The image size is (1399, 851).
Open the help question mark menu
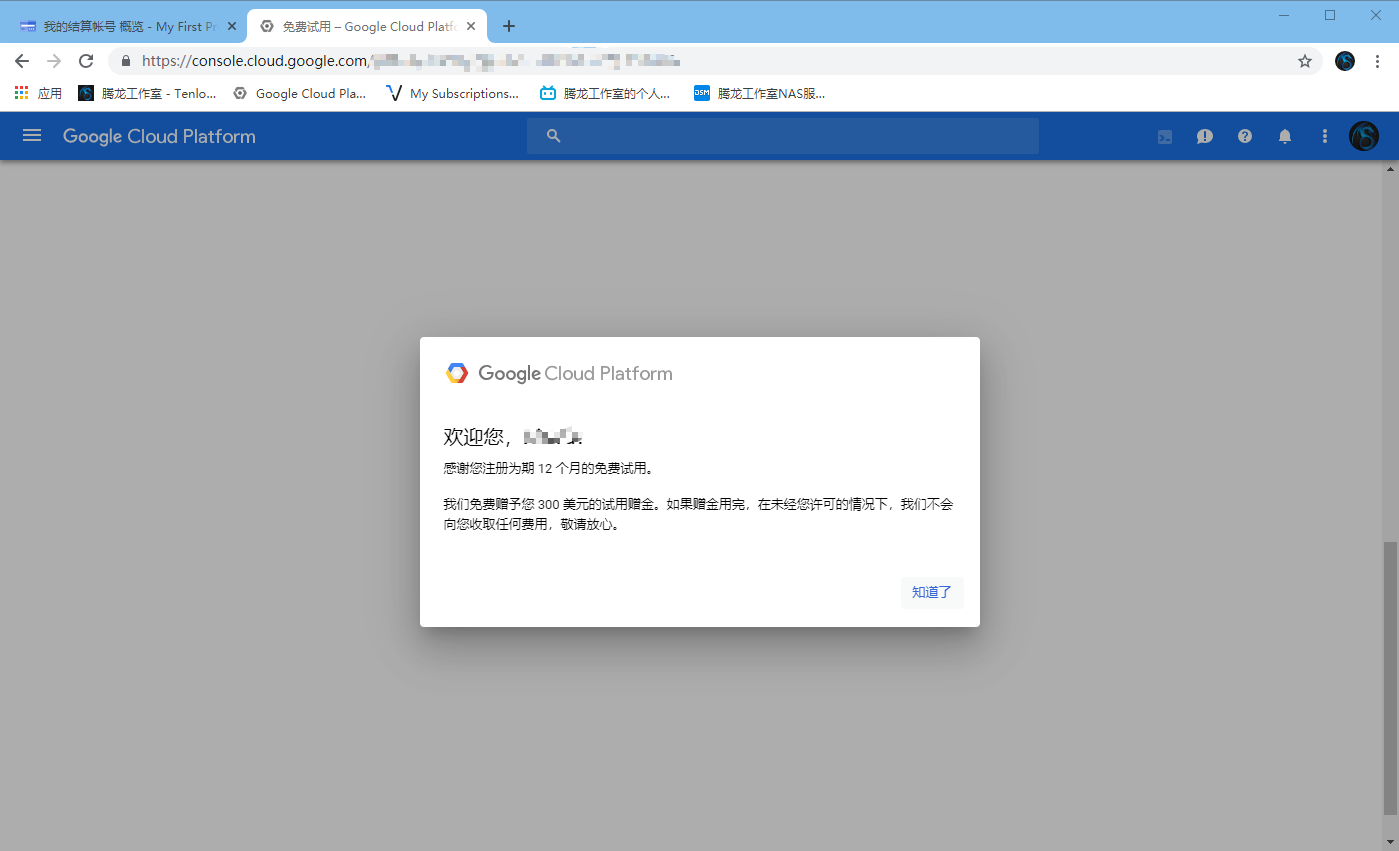pyautogui.click(x=1245, y=137)
